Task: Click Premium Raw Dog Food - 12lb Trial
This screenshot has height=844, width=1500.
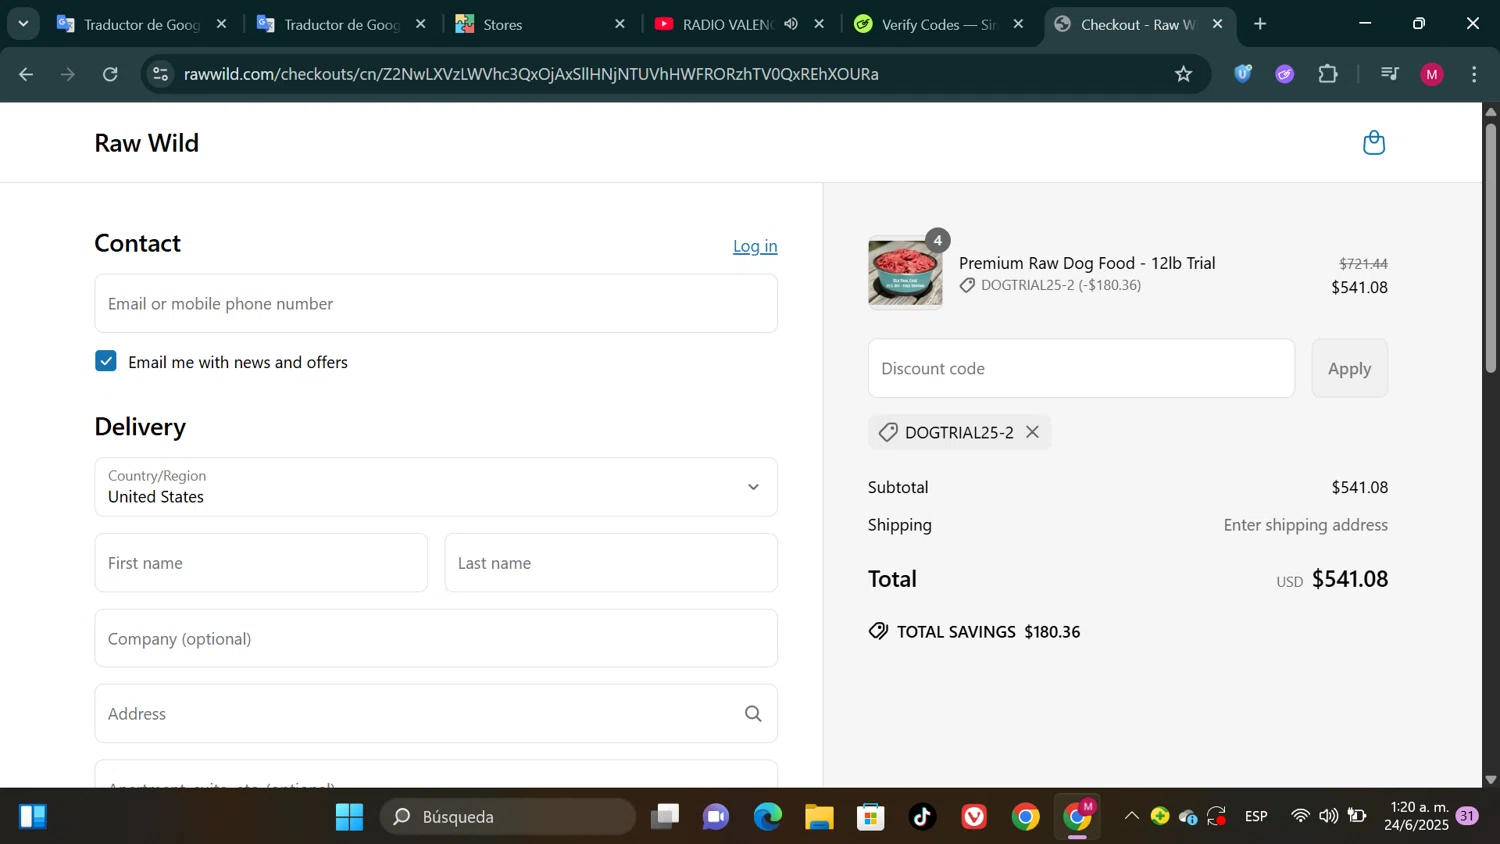Action: click(1087, 263)
